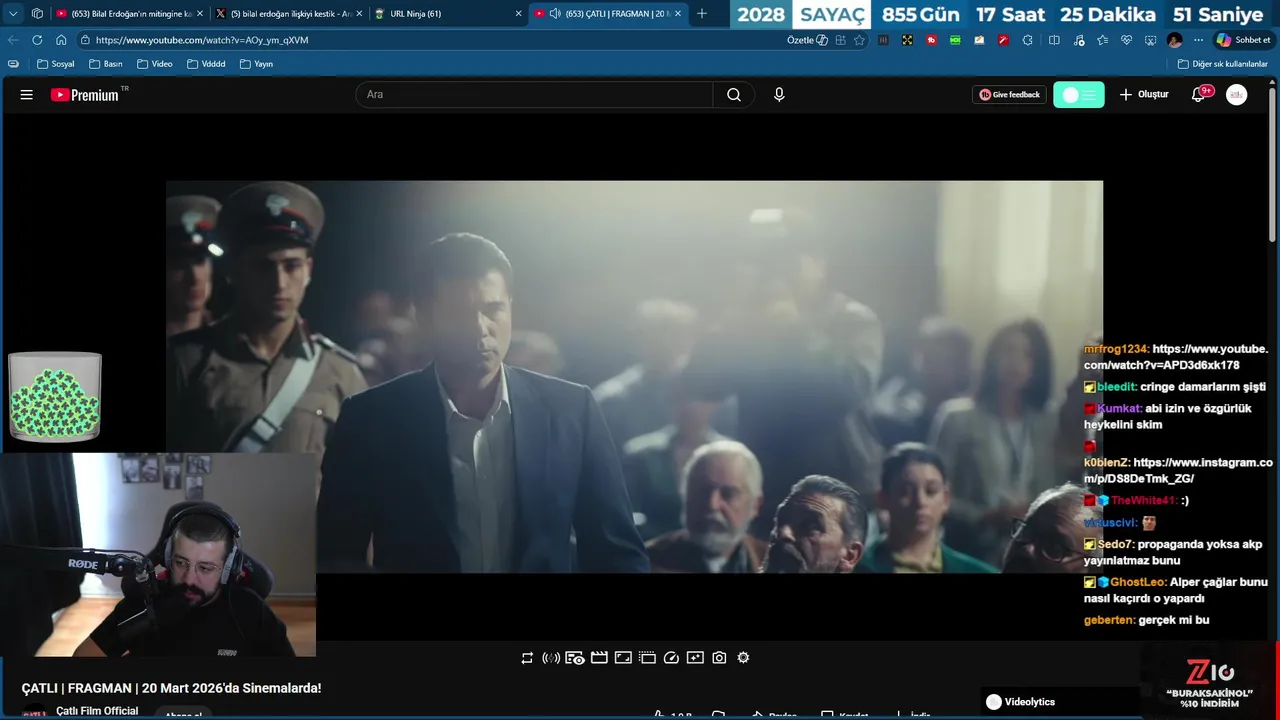Click the Oluştur create button
1280x720 pixels.
click(1144, 95)
